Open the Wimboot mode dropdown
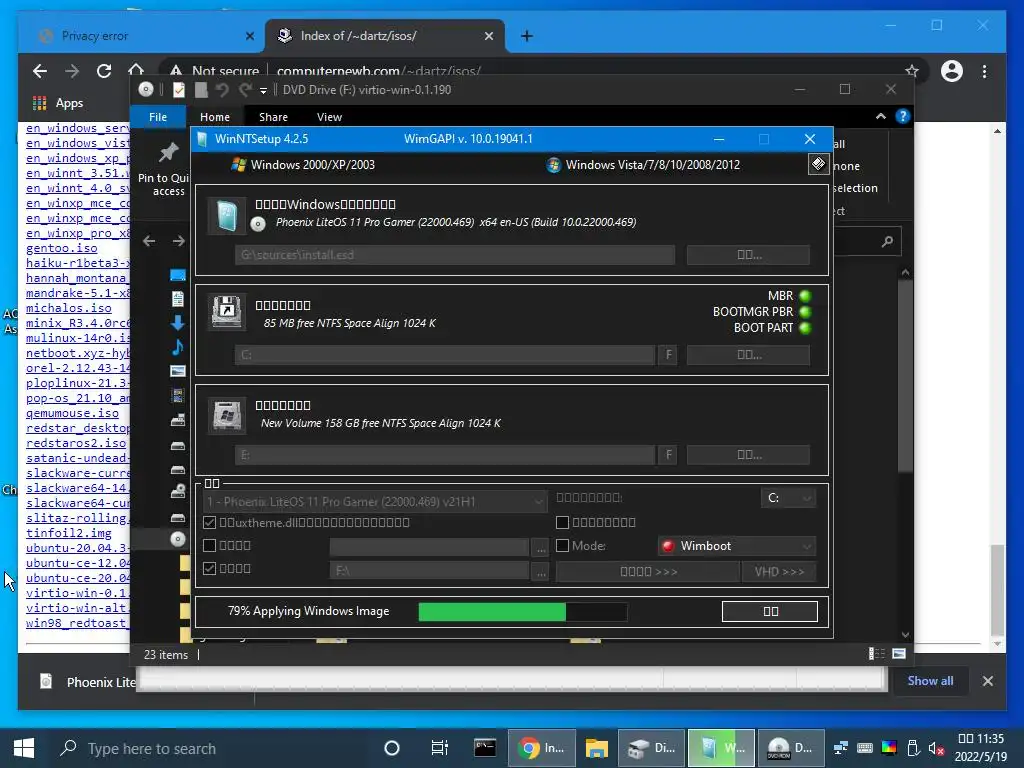 pos(737,546)
